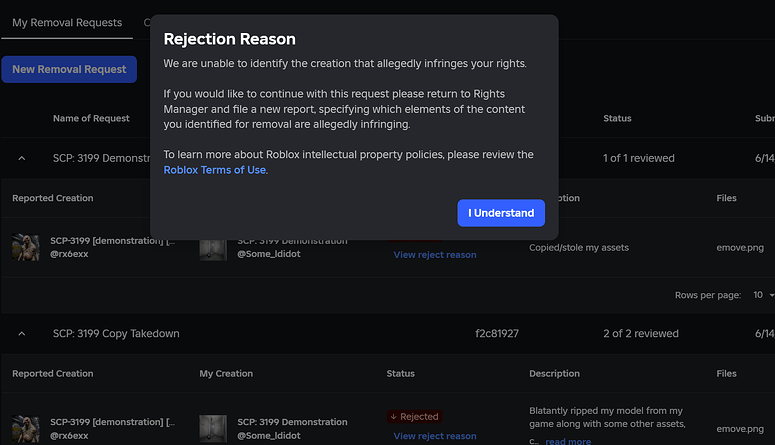The width and height of the screenshot is (775, 445).
Task: Click the Status column header at top
Action: tap(617, 118)
